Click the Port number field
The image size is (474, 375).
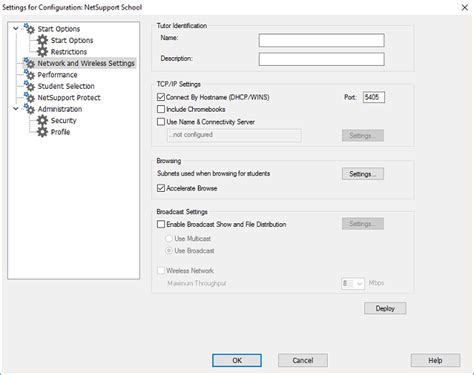pos(374,97)
